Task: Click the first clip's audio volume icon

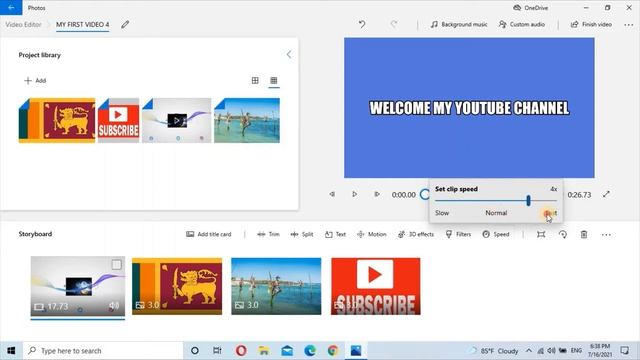Action: coord(114,306)
